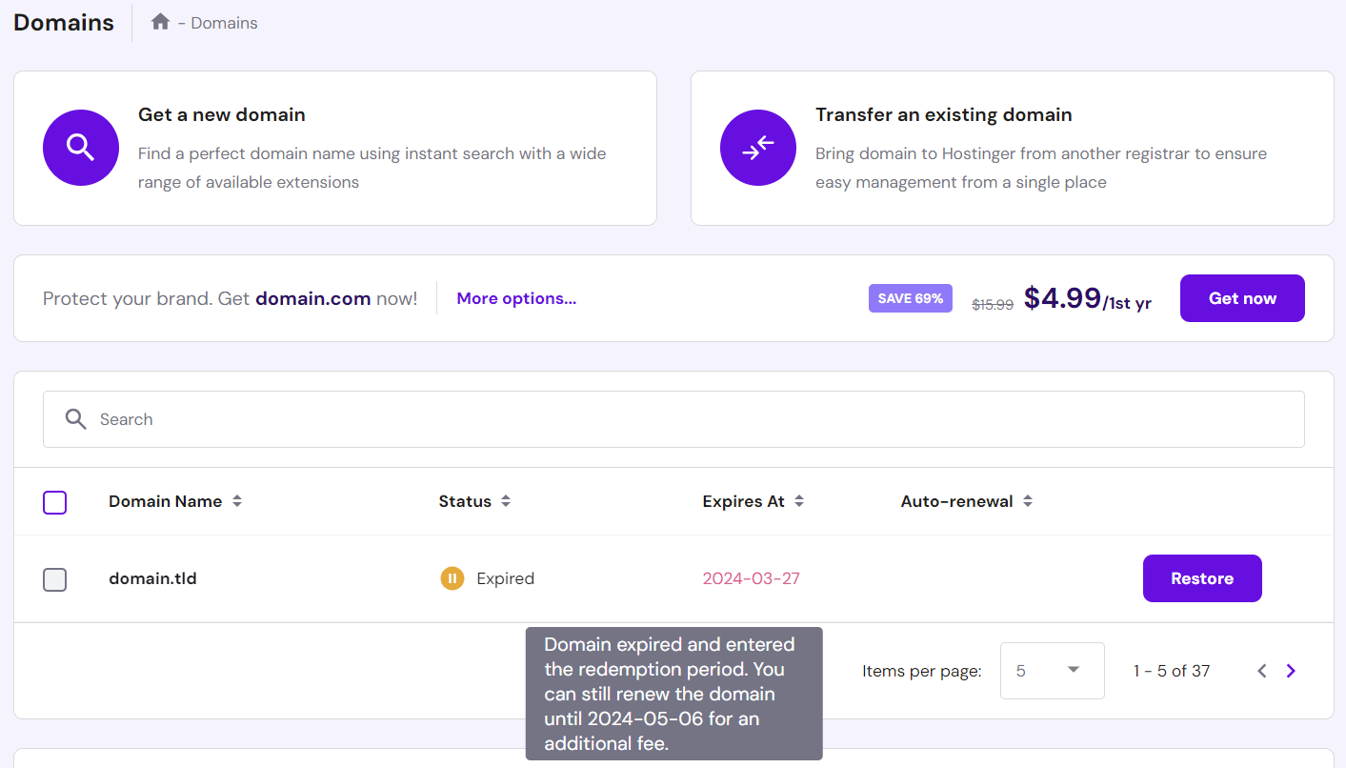Click the previous page chevron

pos(1262,670)
